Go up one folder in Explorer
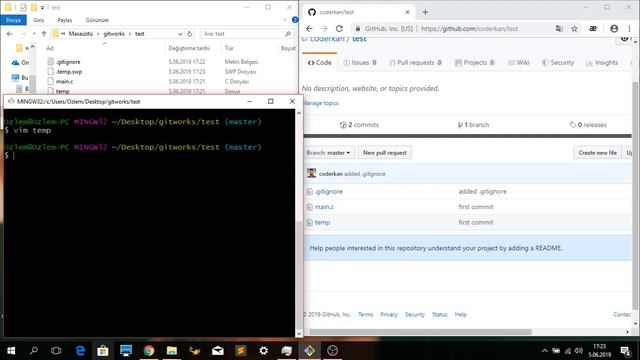The height and width of the screenshot is (360, 640). pyautogui.click(x=44, y=34)
